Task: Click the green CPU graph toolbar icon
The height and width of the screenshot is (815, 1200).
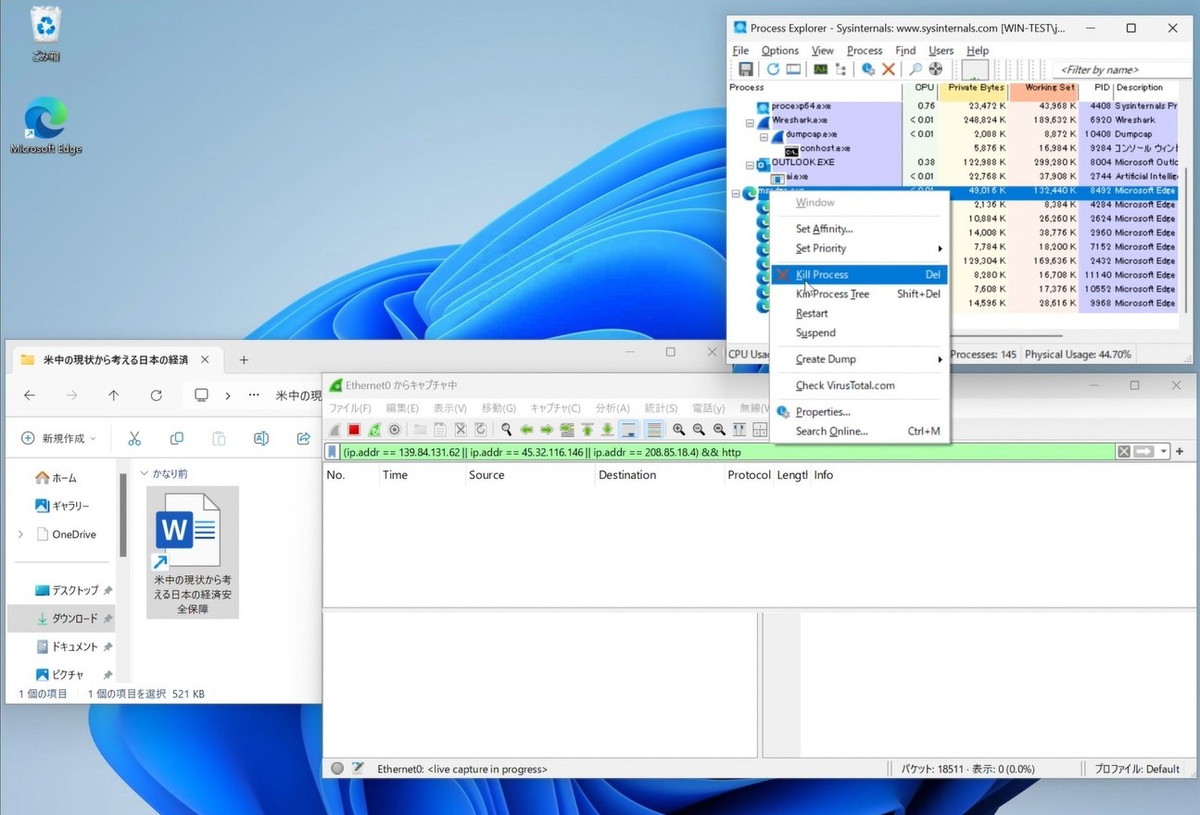Action: [821, 69]
